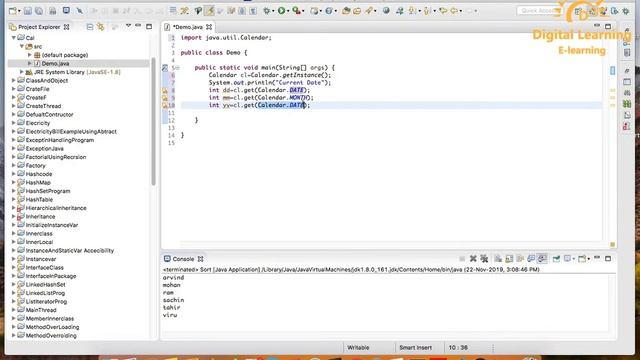
Task: Click the Debug gear icon
Action: (x=267, y=11)
